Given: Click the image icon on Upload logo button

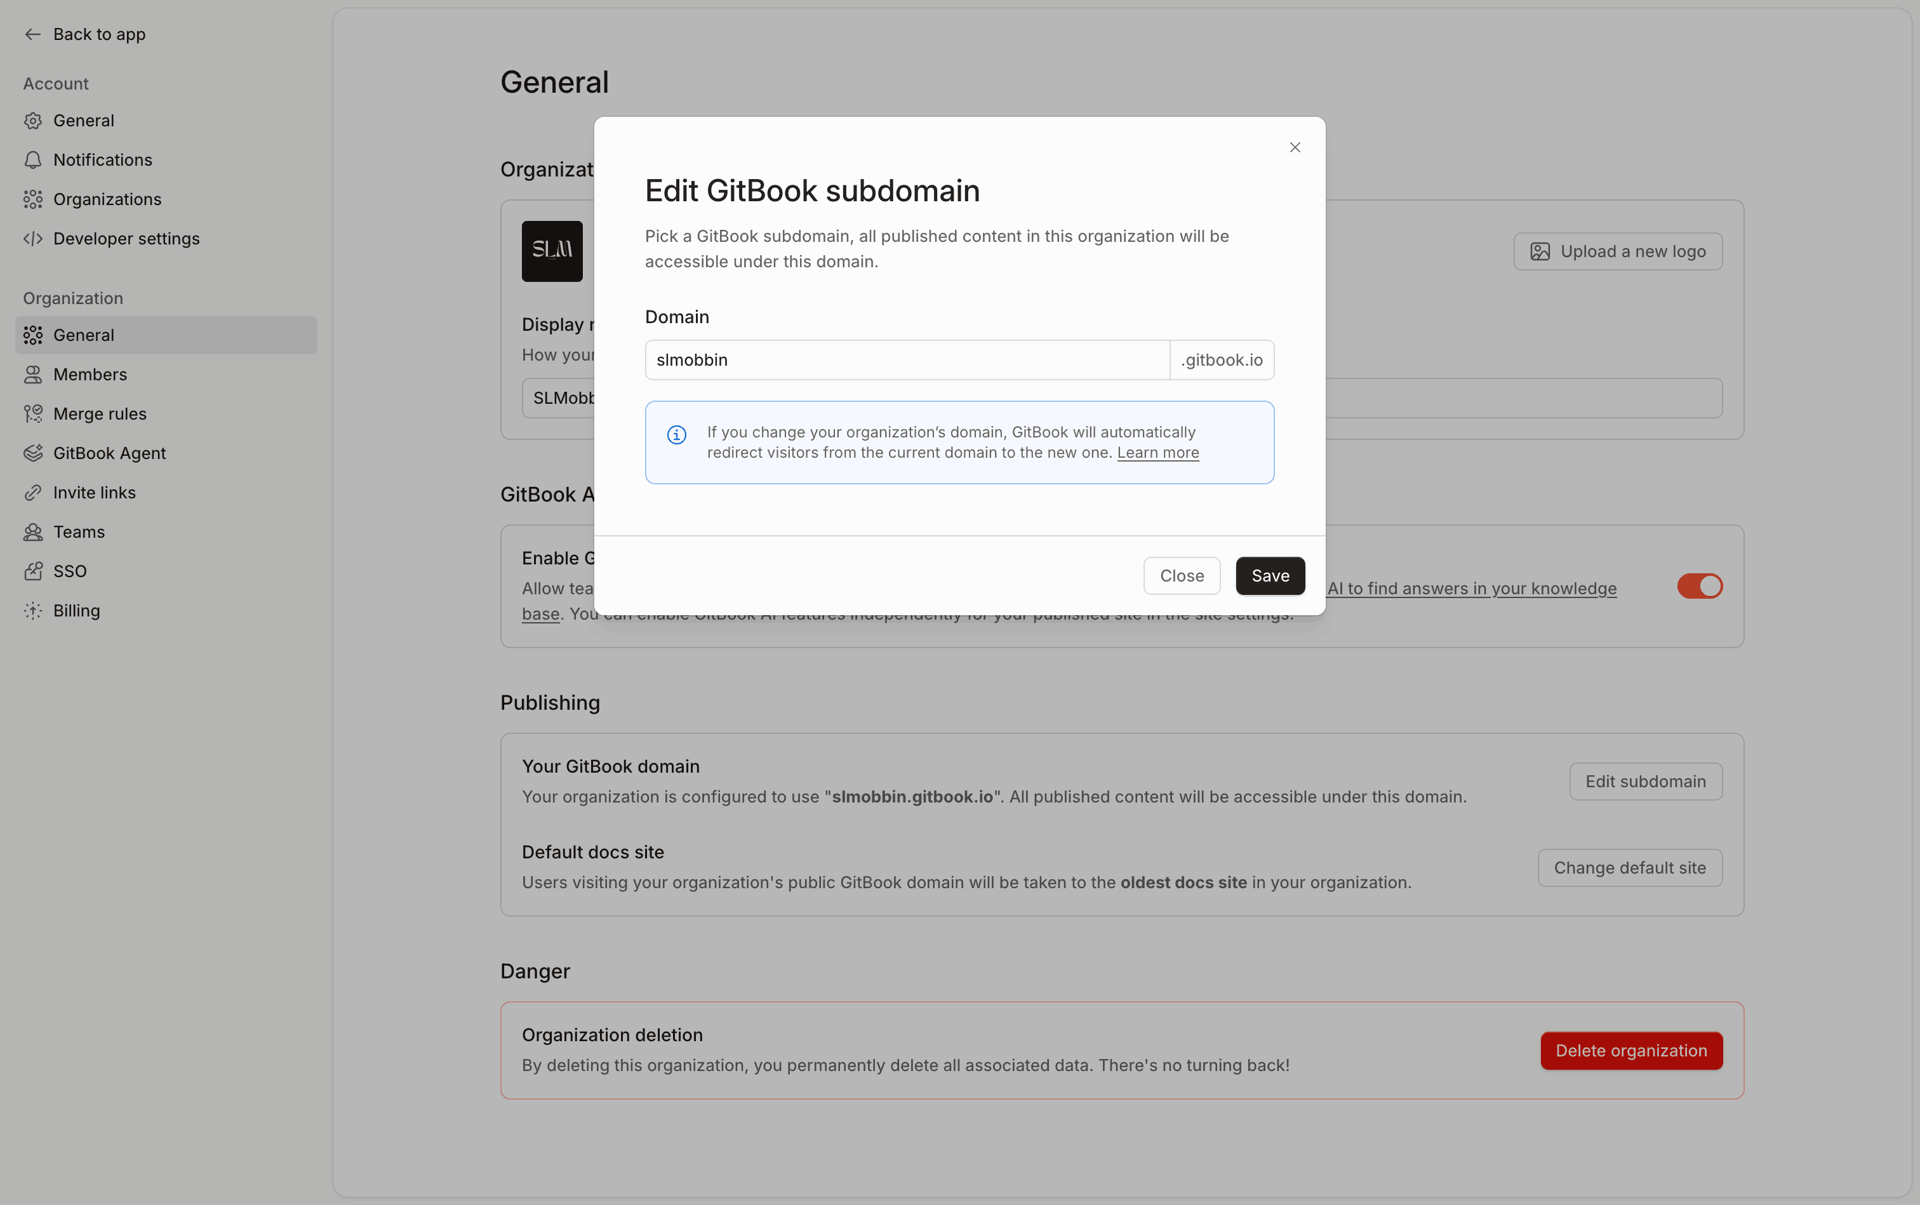Looking at the screenshot, I should pos(1540,252).
